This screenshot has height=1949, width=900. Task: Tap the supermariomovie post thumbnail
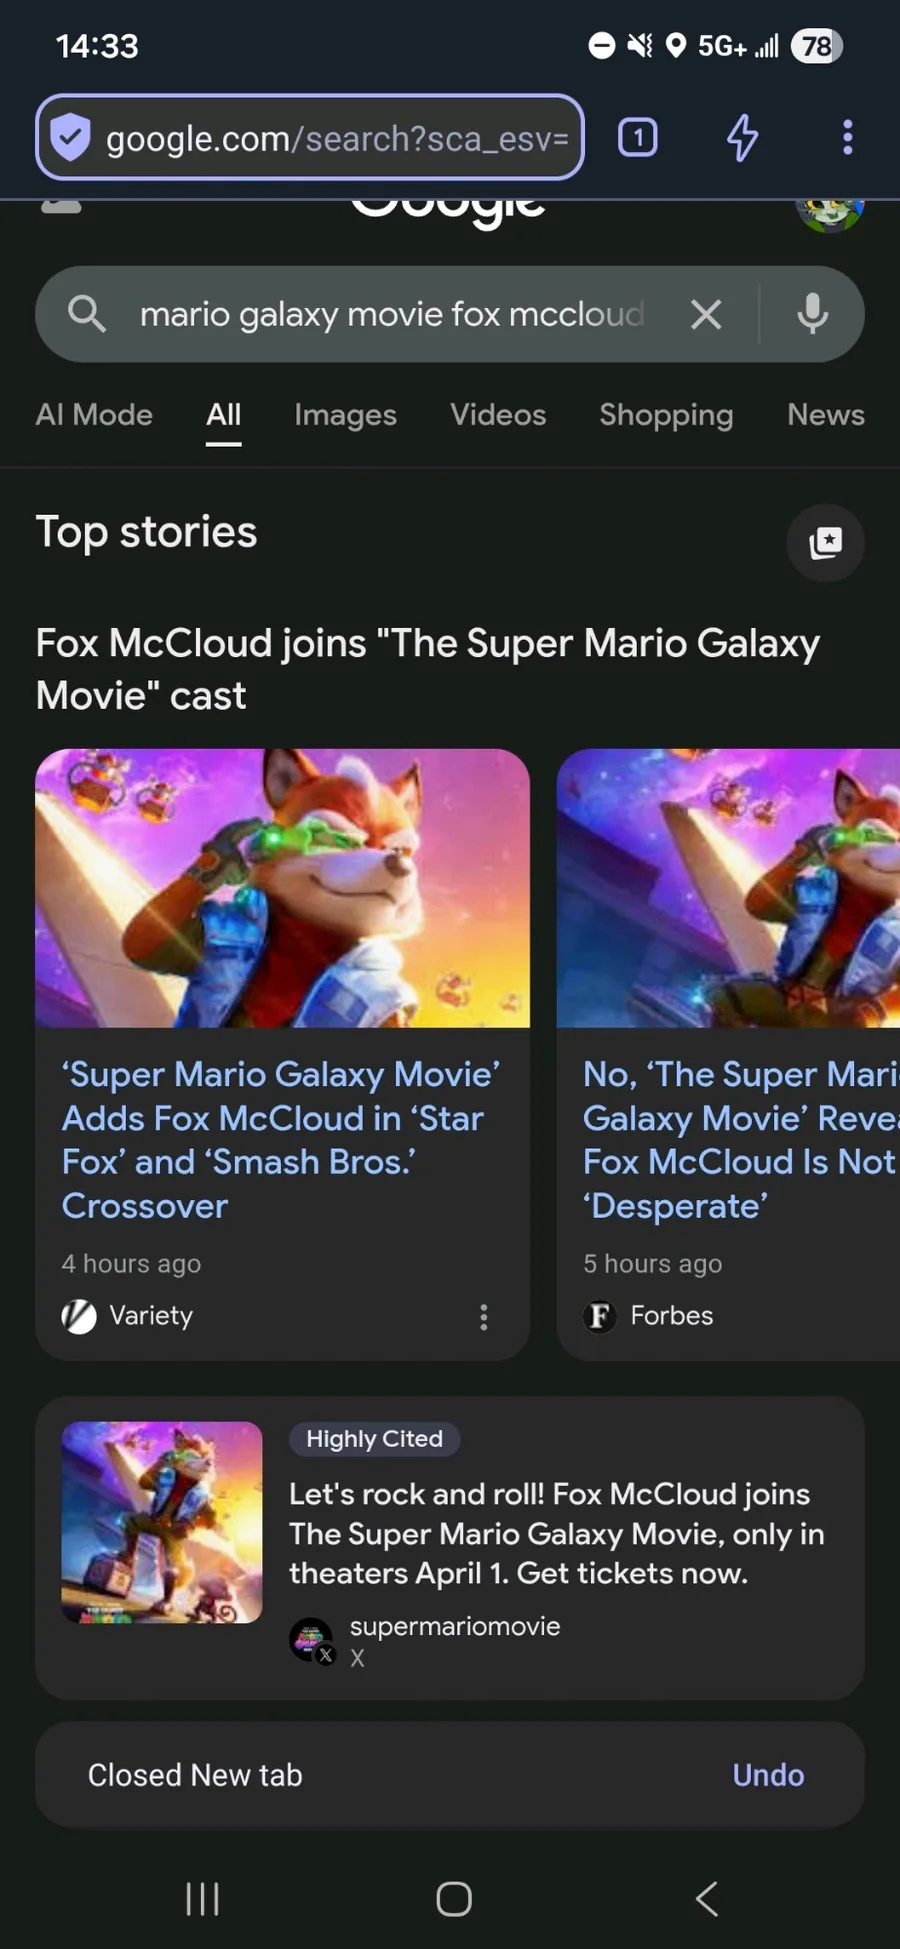click(162, 1522)
